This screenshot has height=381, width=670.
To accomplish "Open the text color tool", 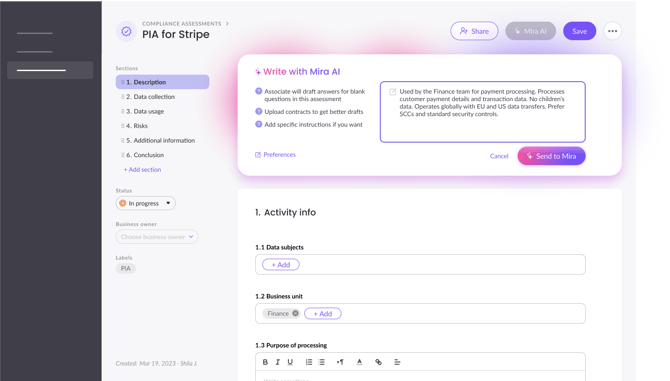I will pos(359,362).
